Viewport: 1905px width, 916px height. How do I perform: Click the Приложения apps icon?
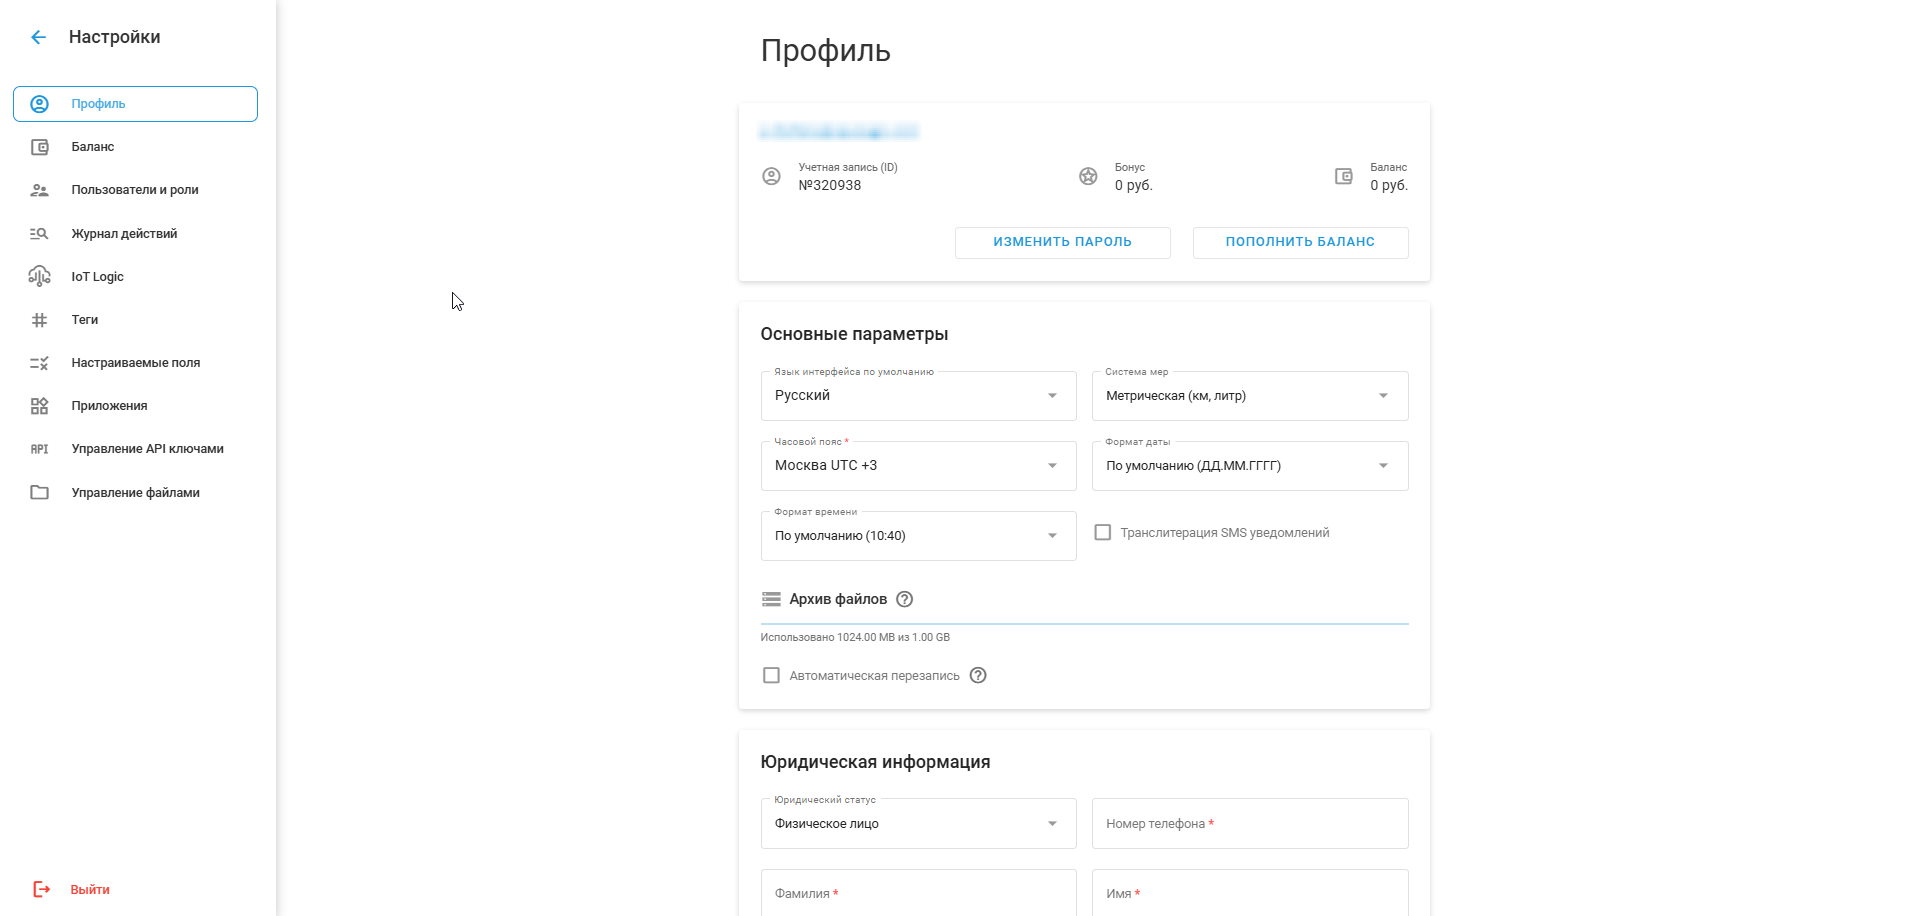point(39,406)
